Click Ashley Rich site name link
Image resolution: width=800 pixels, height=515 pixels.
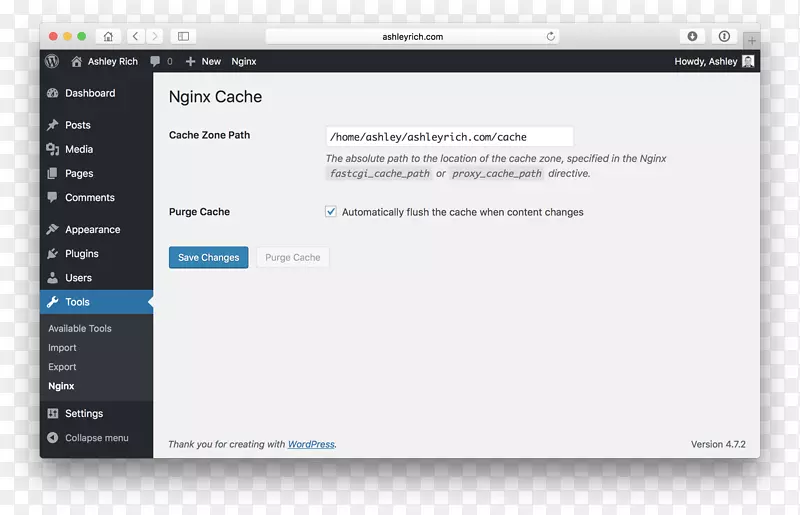click(x=113, y=61)
